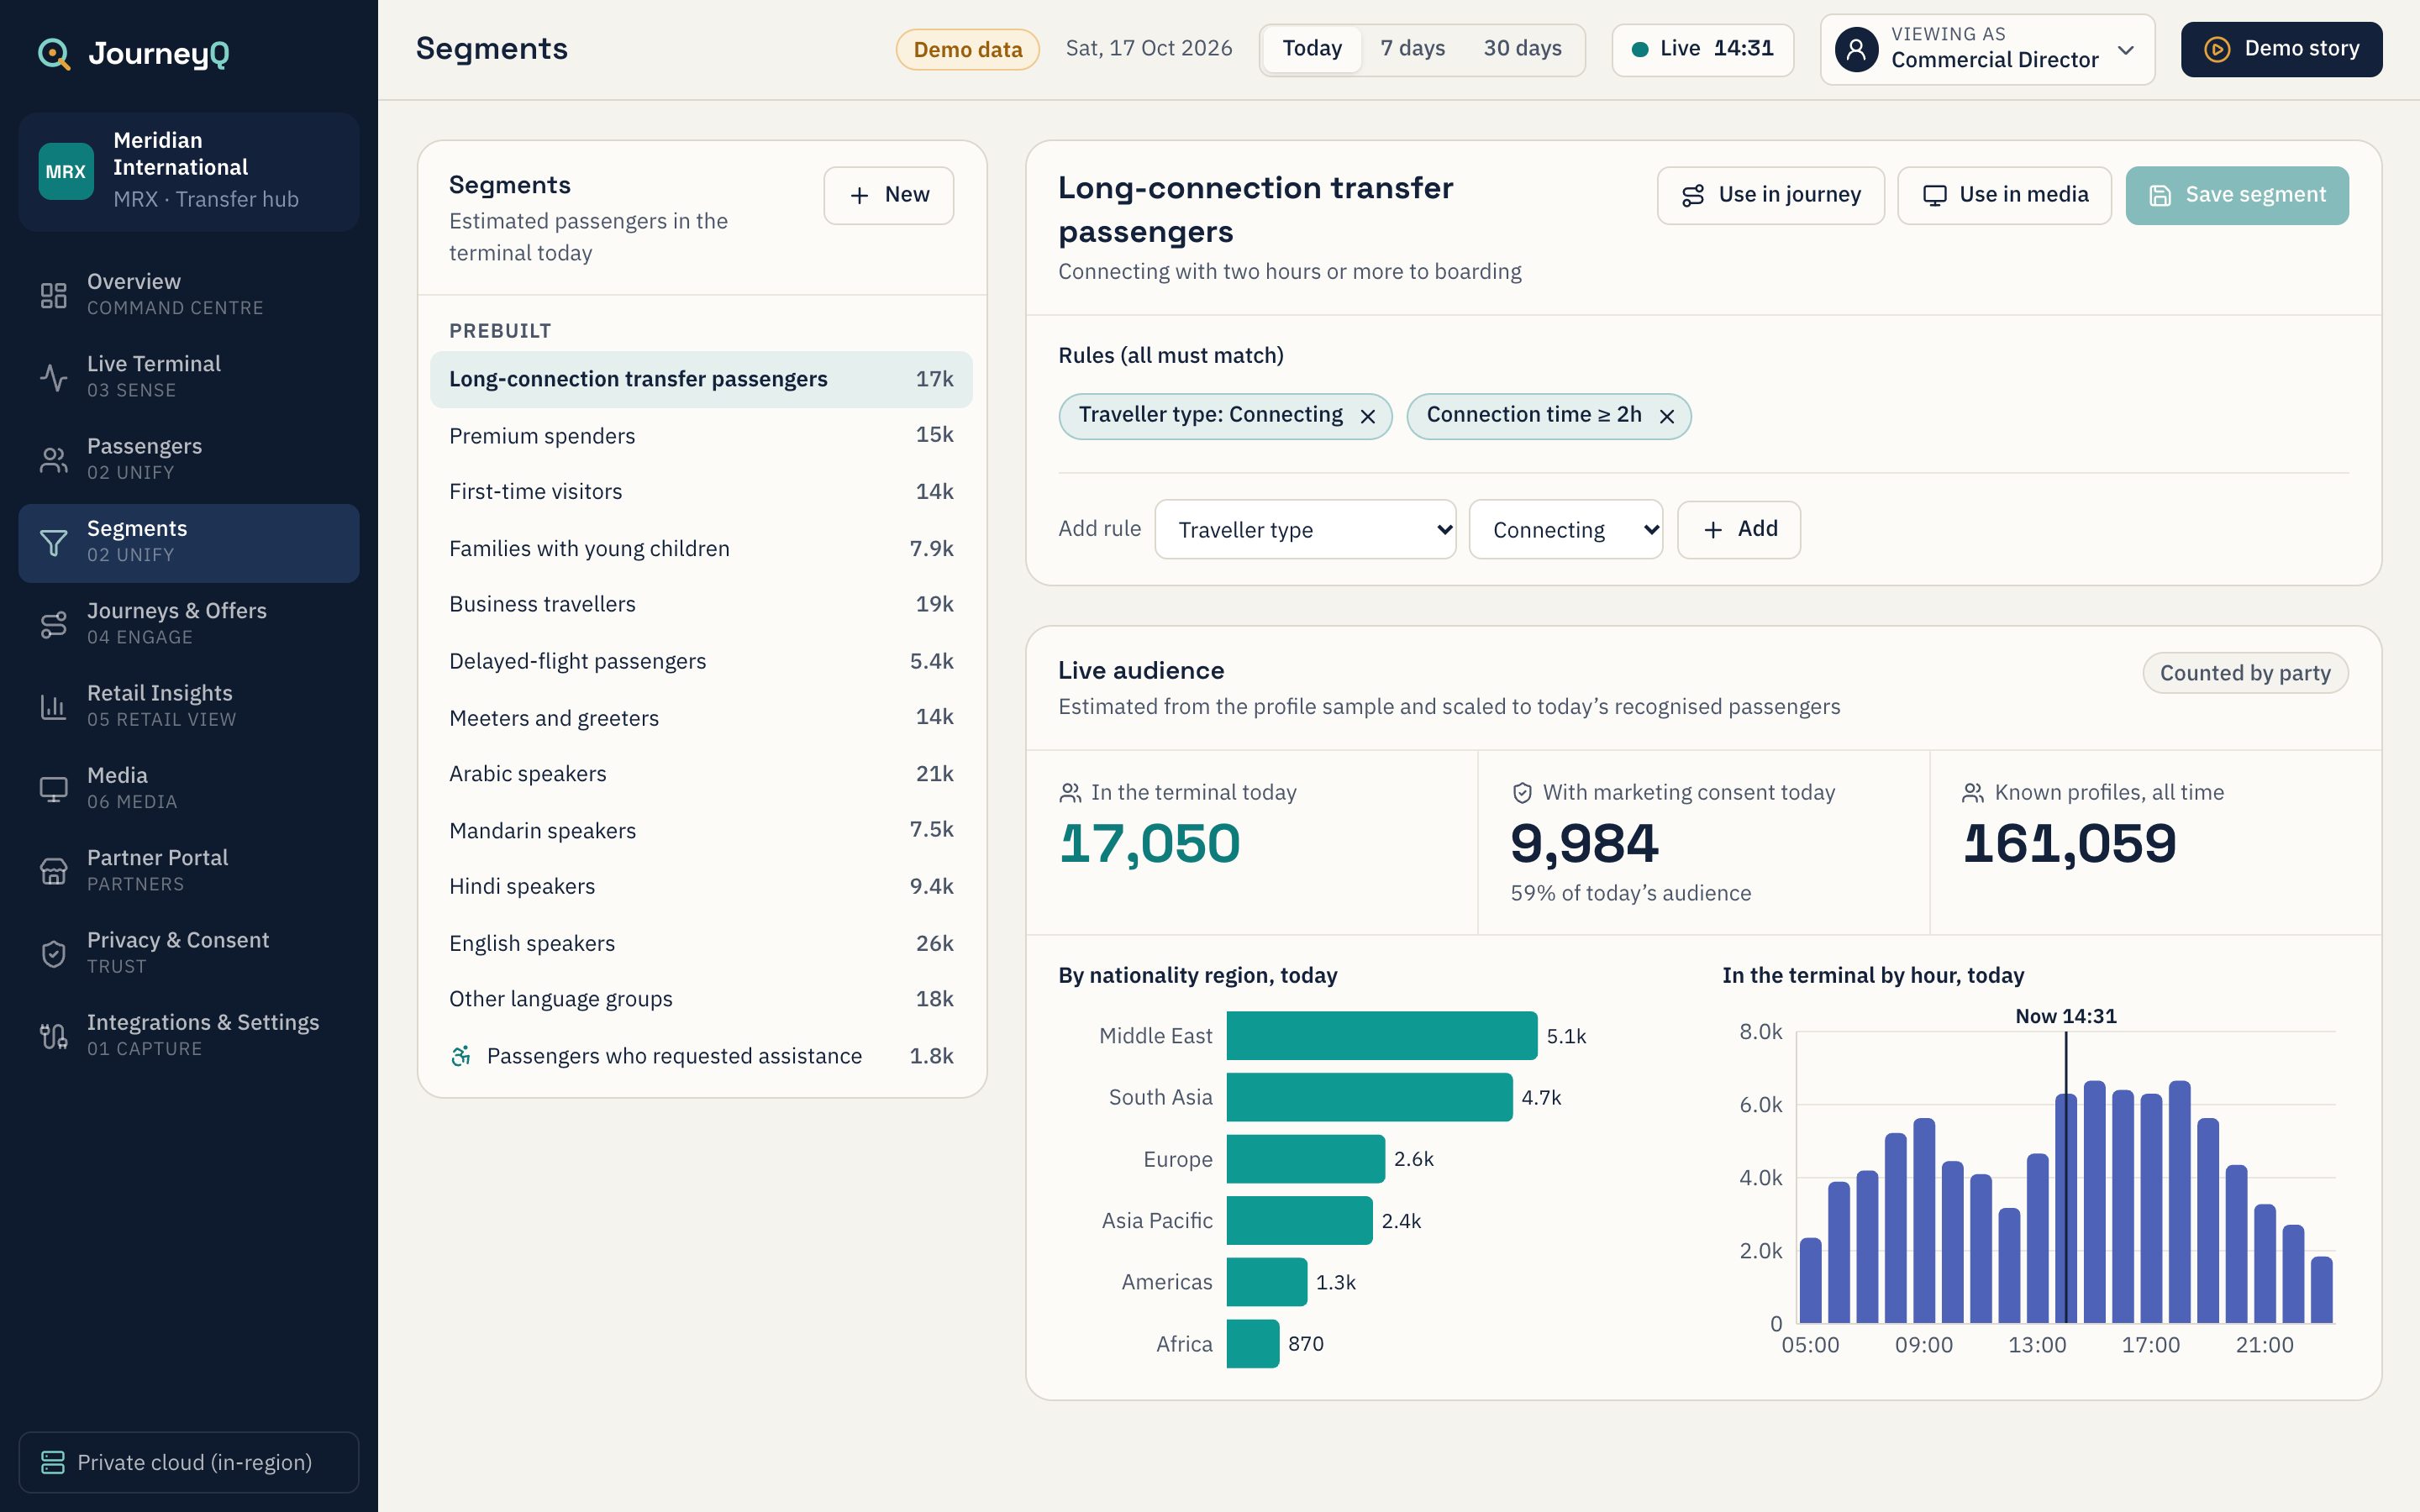Open the Connecting value dropdown

point(1565,529)
